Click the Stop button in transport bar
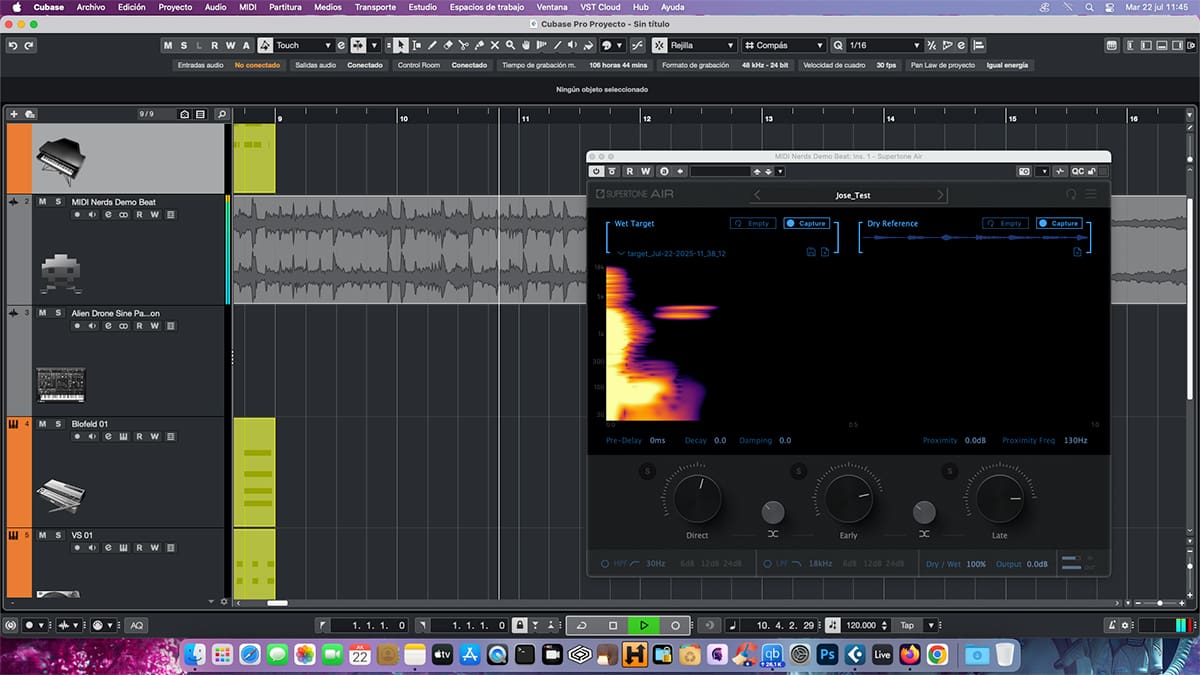1200x675 pixels. coord(613,625)
